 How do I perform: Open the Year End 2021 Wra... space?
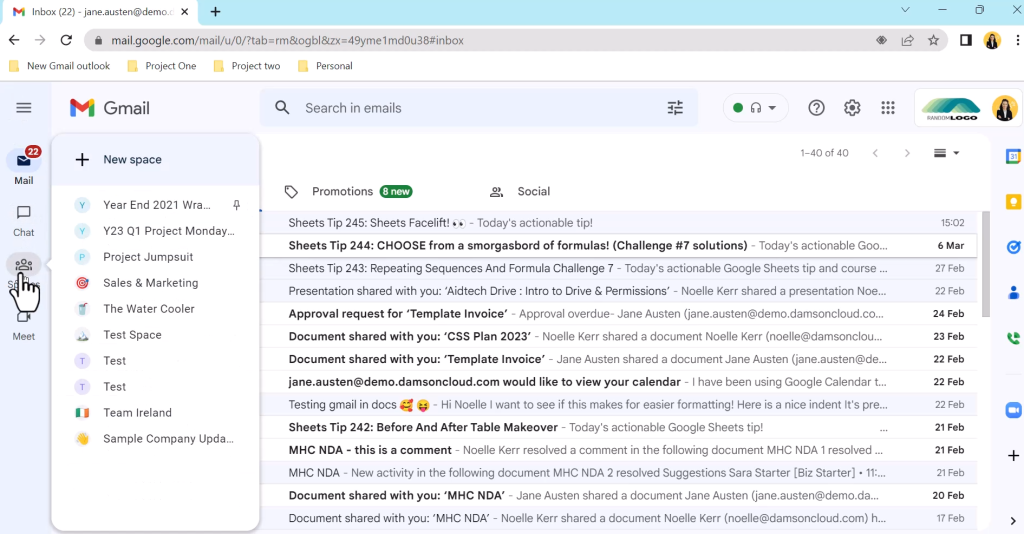coord(155,205)
